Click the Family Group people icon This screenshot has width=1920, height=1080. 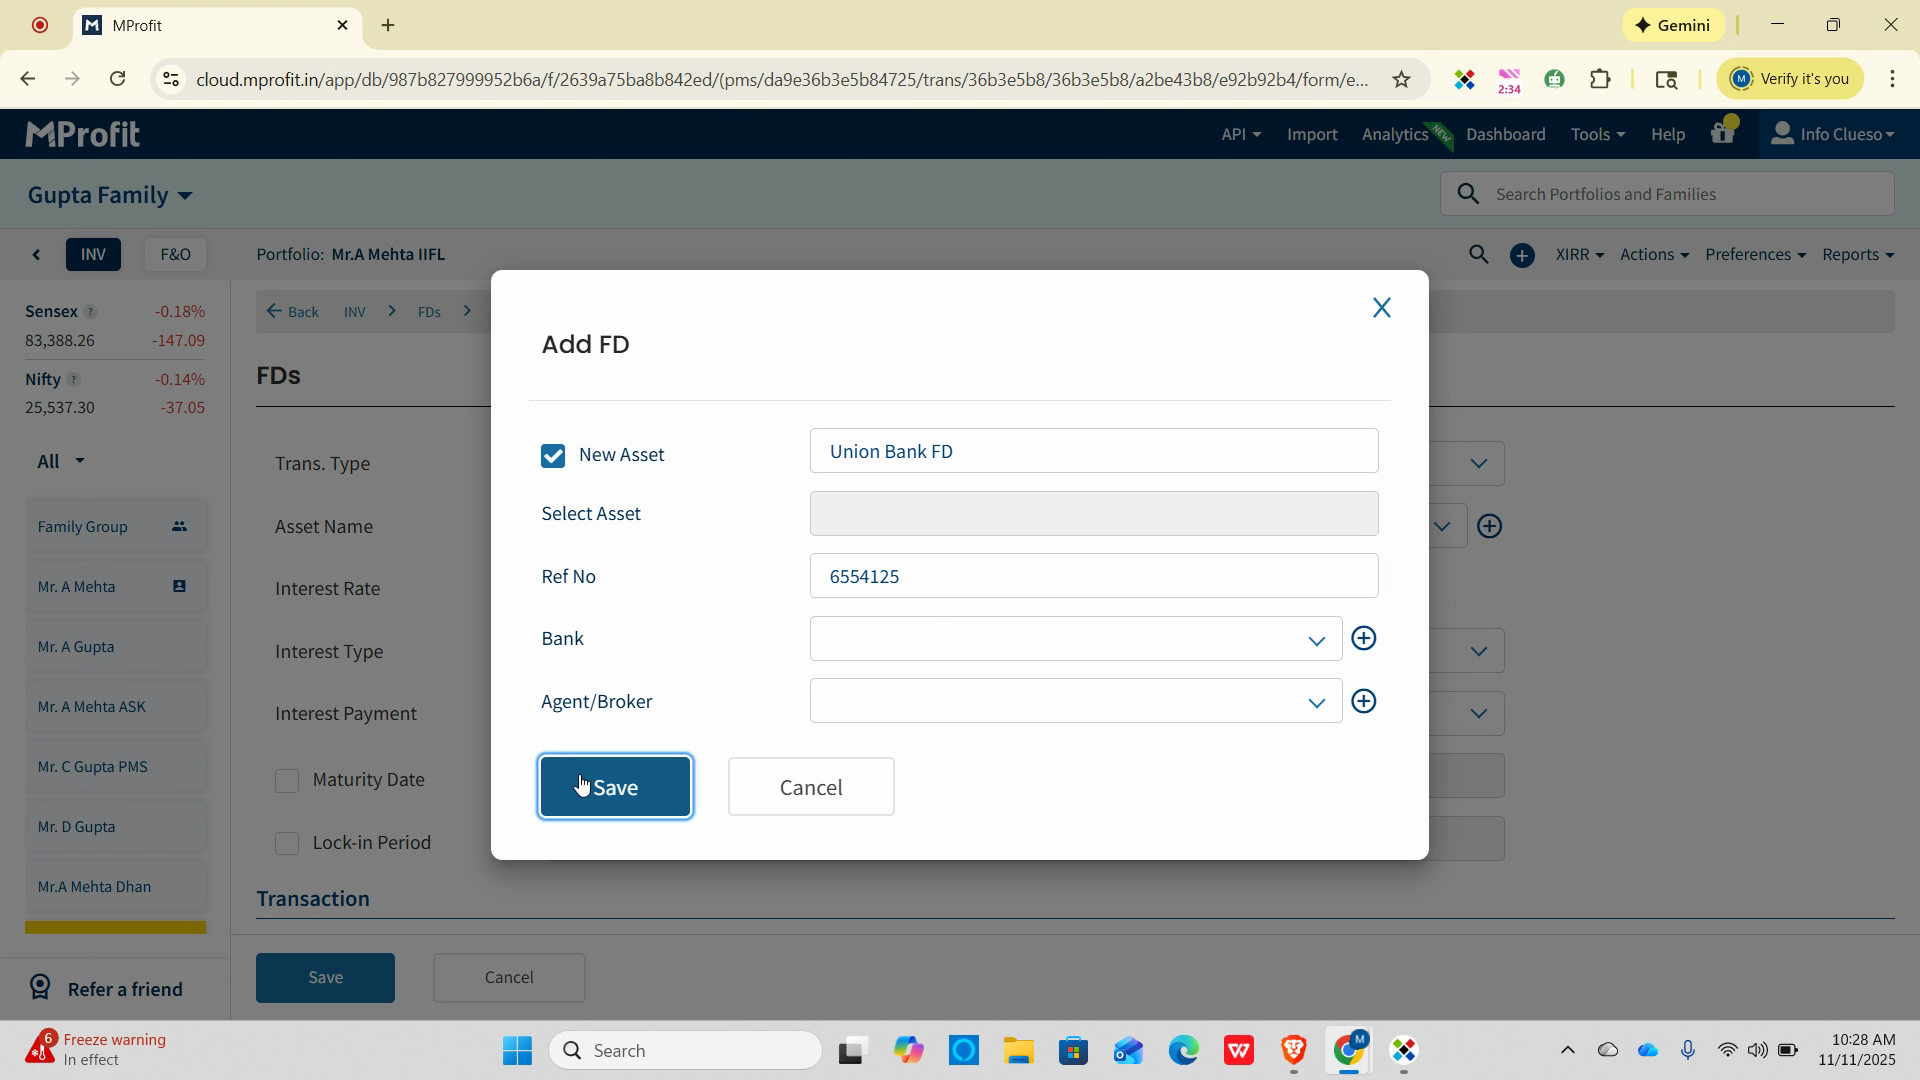(x=179, y=526)
